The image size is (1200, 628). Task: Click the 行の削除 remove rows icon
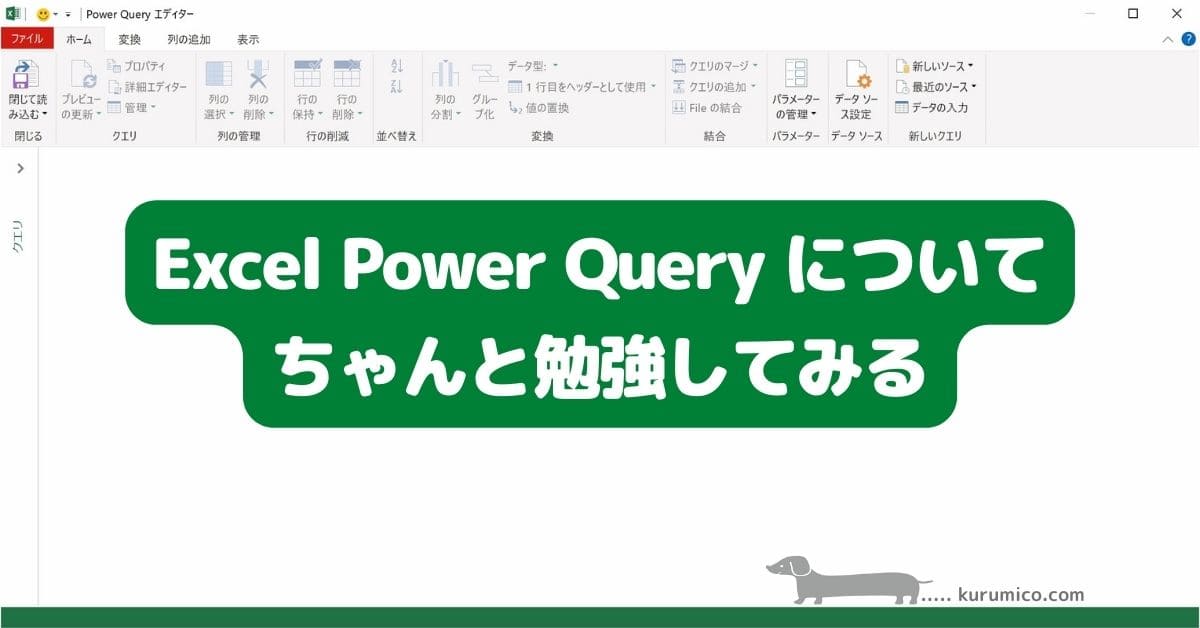[347, 74]
